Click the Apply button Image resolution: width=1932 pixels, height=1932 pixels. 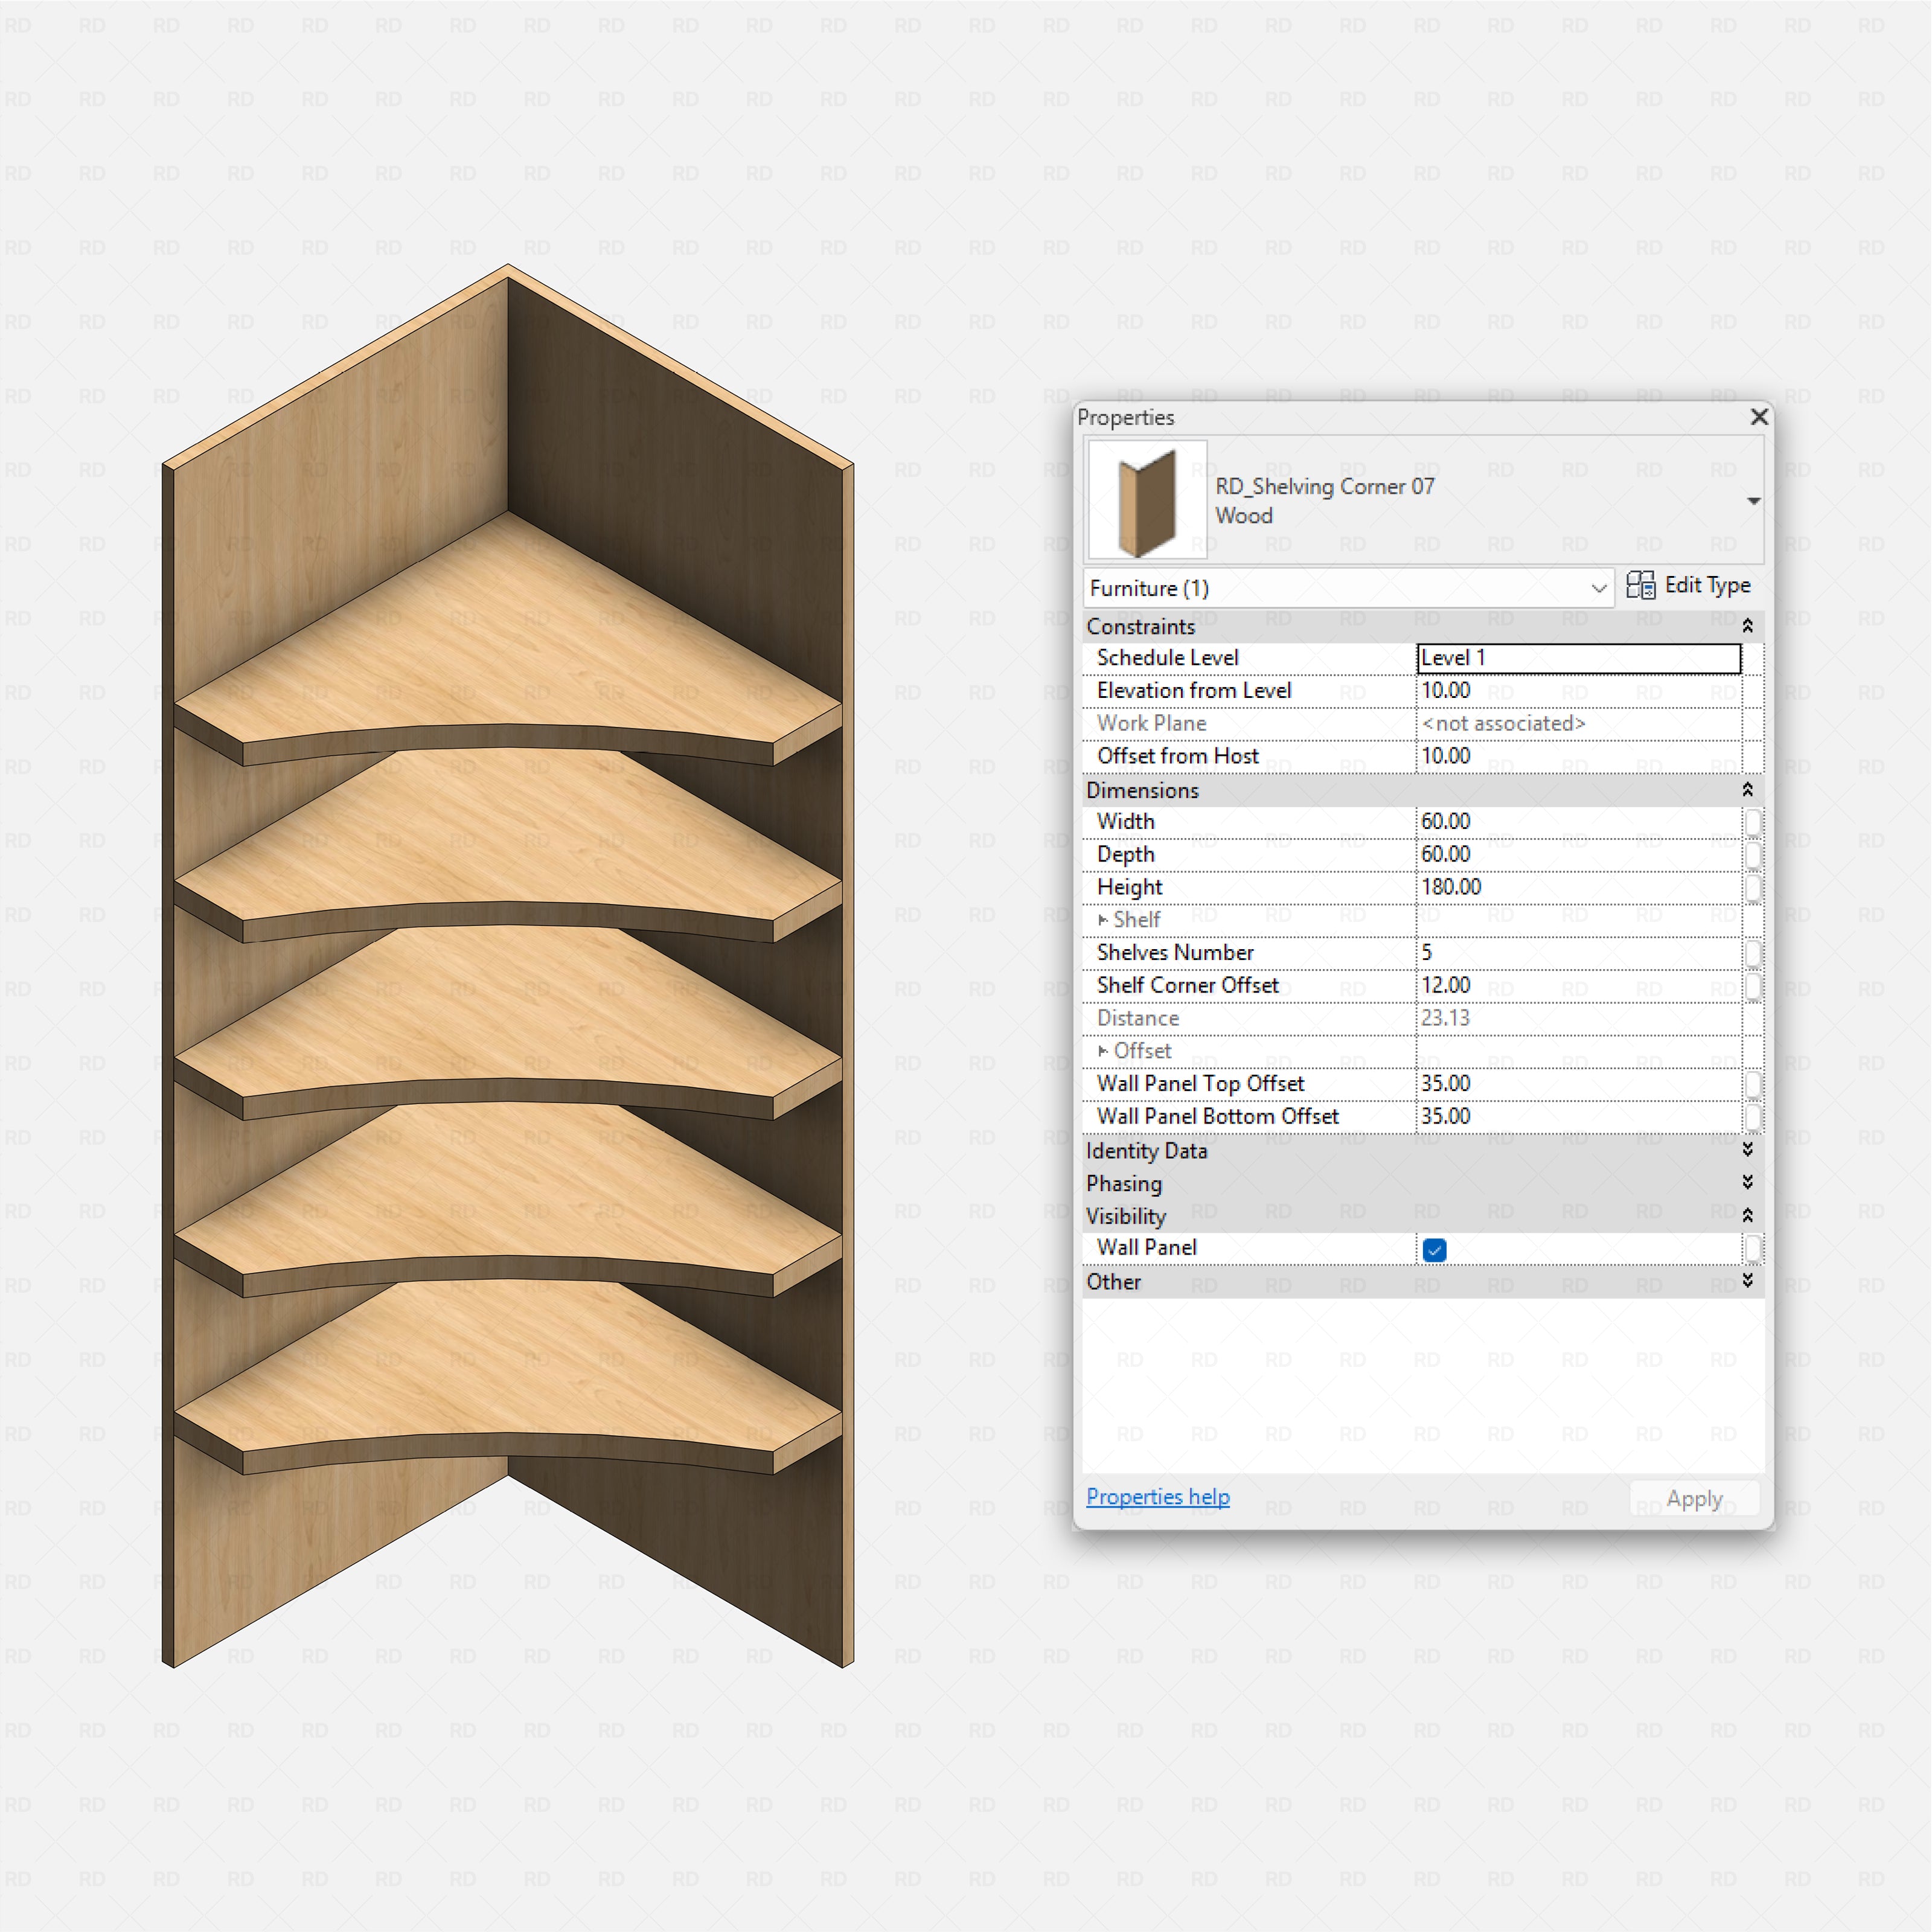1694,1497
